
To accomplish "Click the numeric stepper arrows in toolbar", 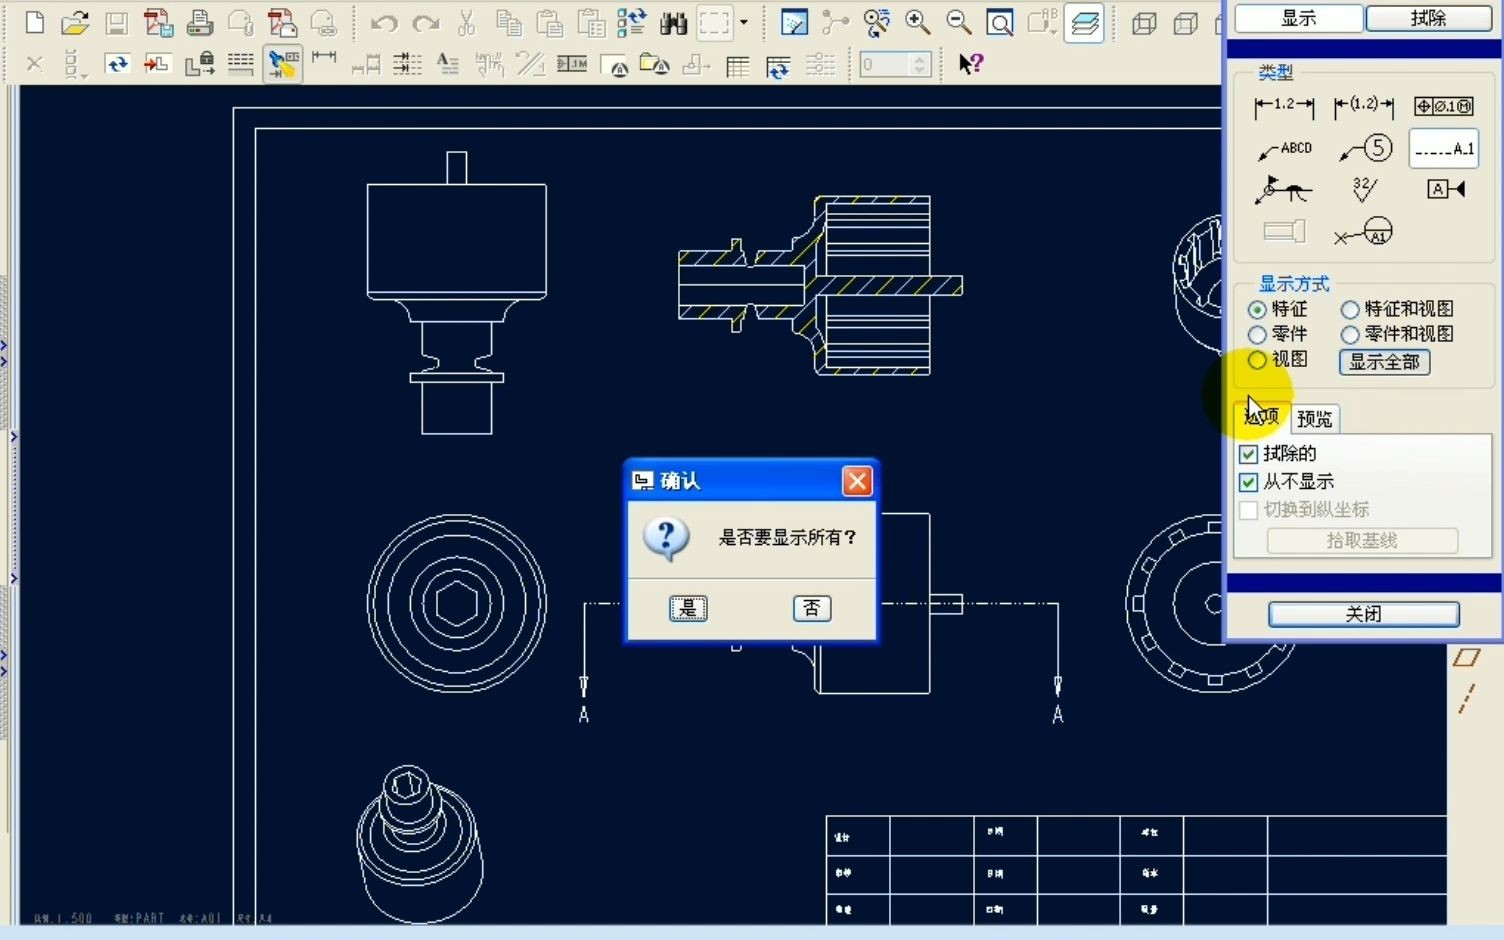I will pos(920,65).
